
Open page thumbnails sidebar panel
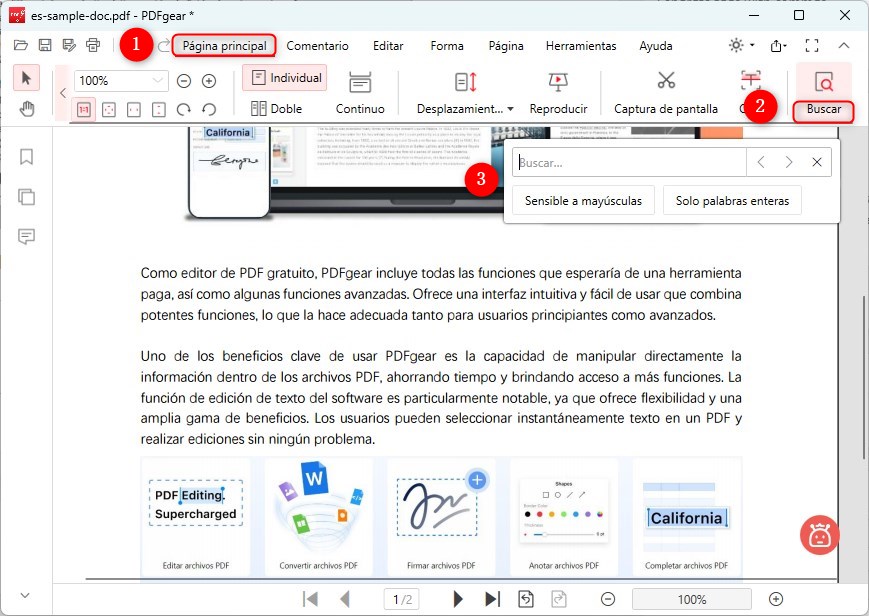pos(26,197)
